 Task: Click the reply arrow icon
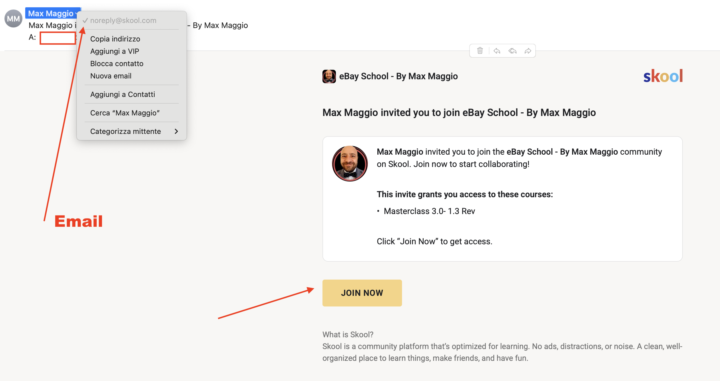(497, 51)
